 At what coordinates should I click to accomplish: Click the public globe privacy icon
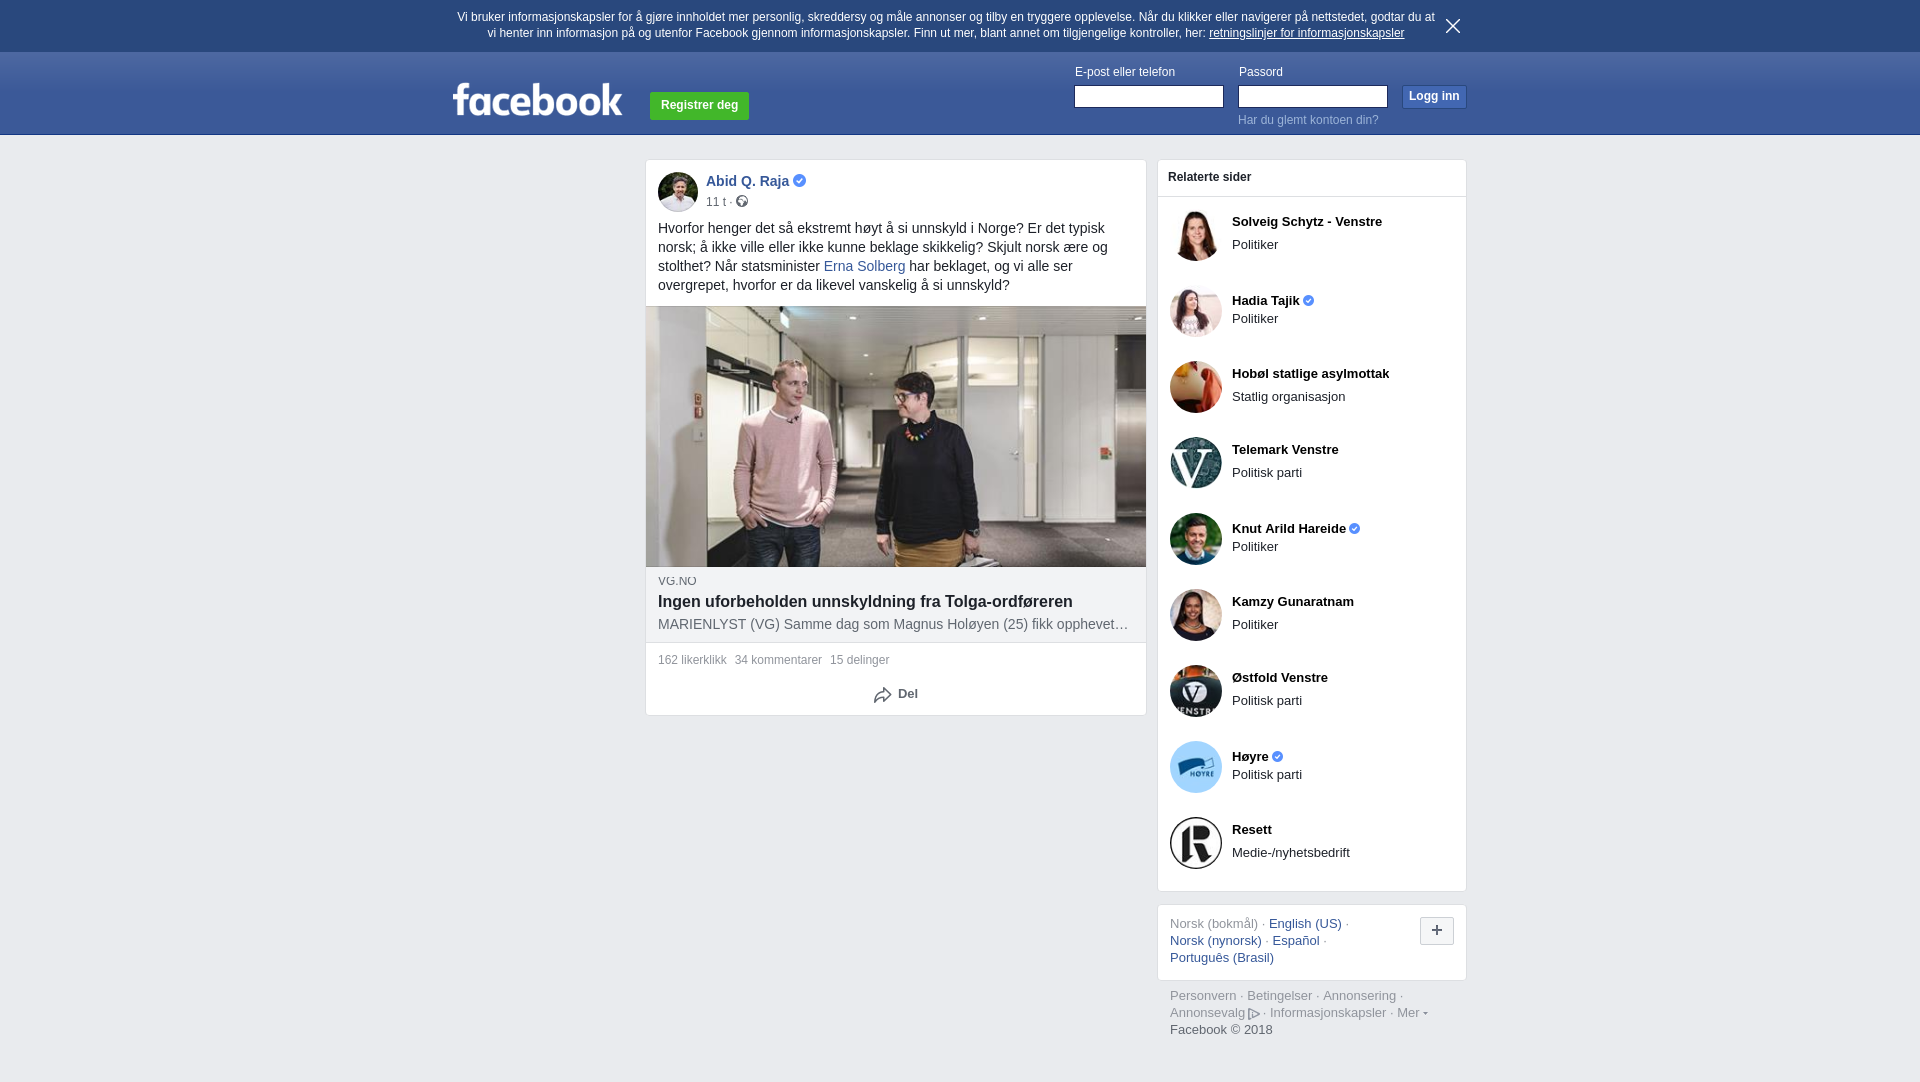(742, 202)
